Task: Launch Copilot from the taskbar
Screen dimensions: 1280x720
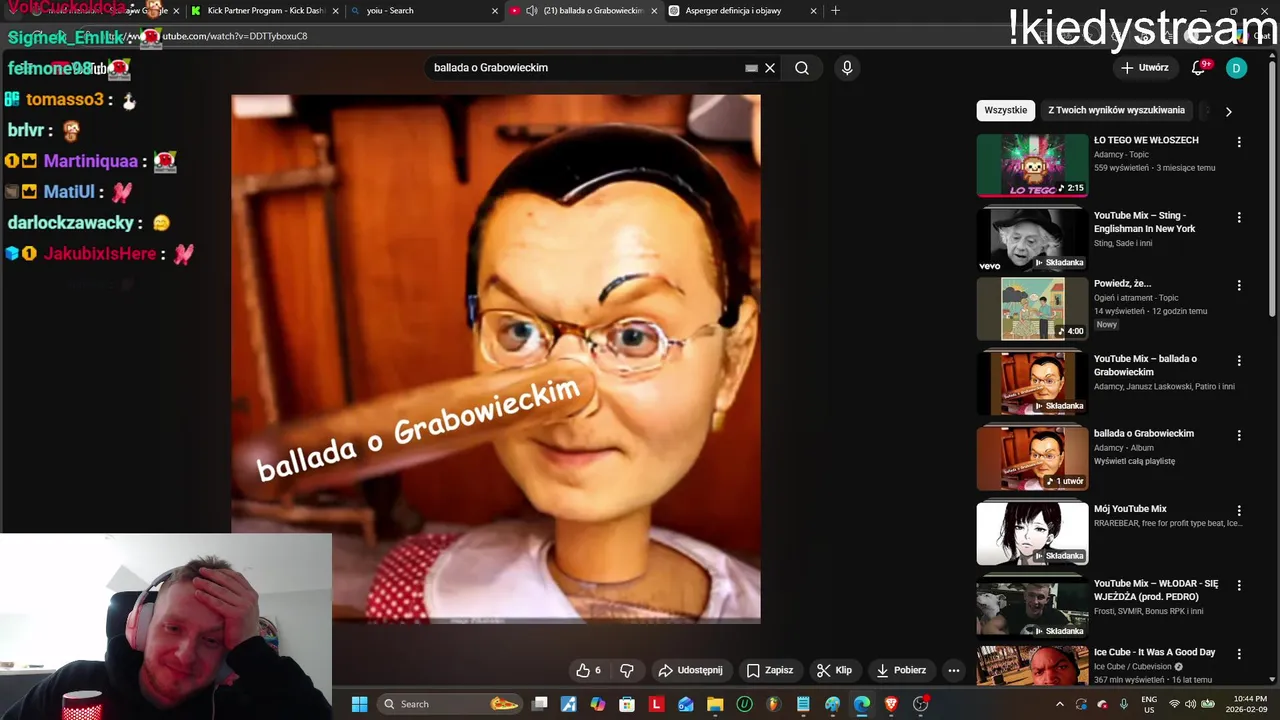Action: pos(598,704)
